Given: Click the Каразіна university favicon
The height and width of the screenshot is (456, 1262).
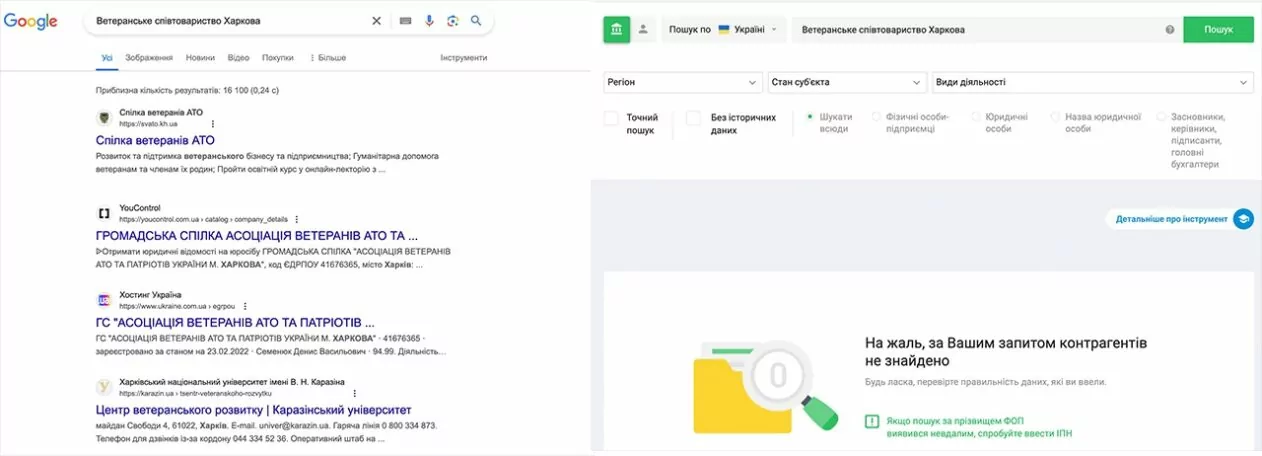Looking at the screenshot, I should coord(103,387).
